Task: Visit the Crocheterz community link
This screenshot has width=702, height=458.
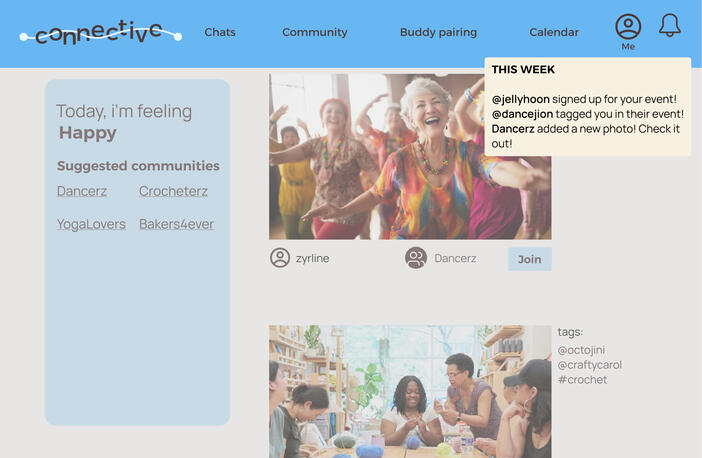Action: tap(173, 191)
